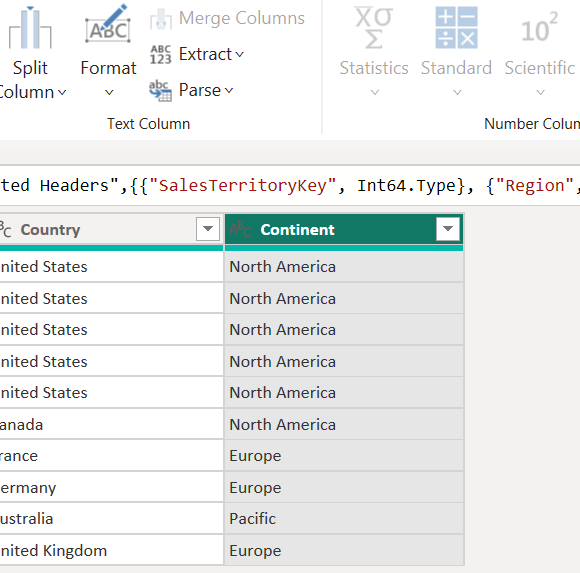Image resolution: width=580 pixels, height=573 pixels.
Task: Click the Scientific 10-squared icon
Action: pos(539,27)
